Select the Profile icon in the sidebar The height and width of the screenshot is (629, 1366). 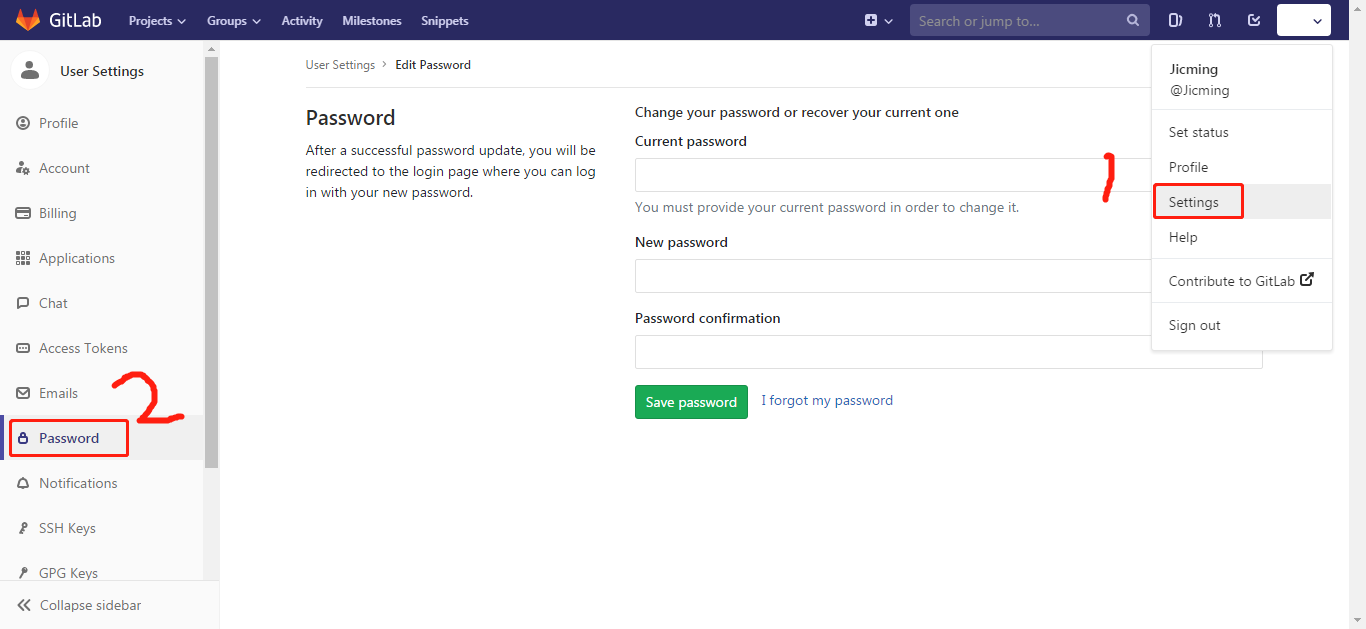click(x=24, y=122)
